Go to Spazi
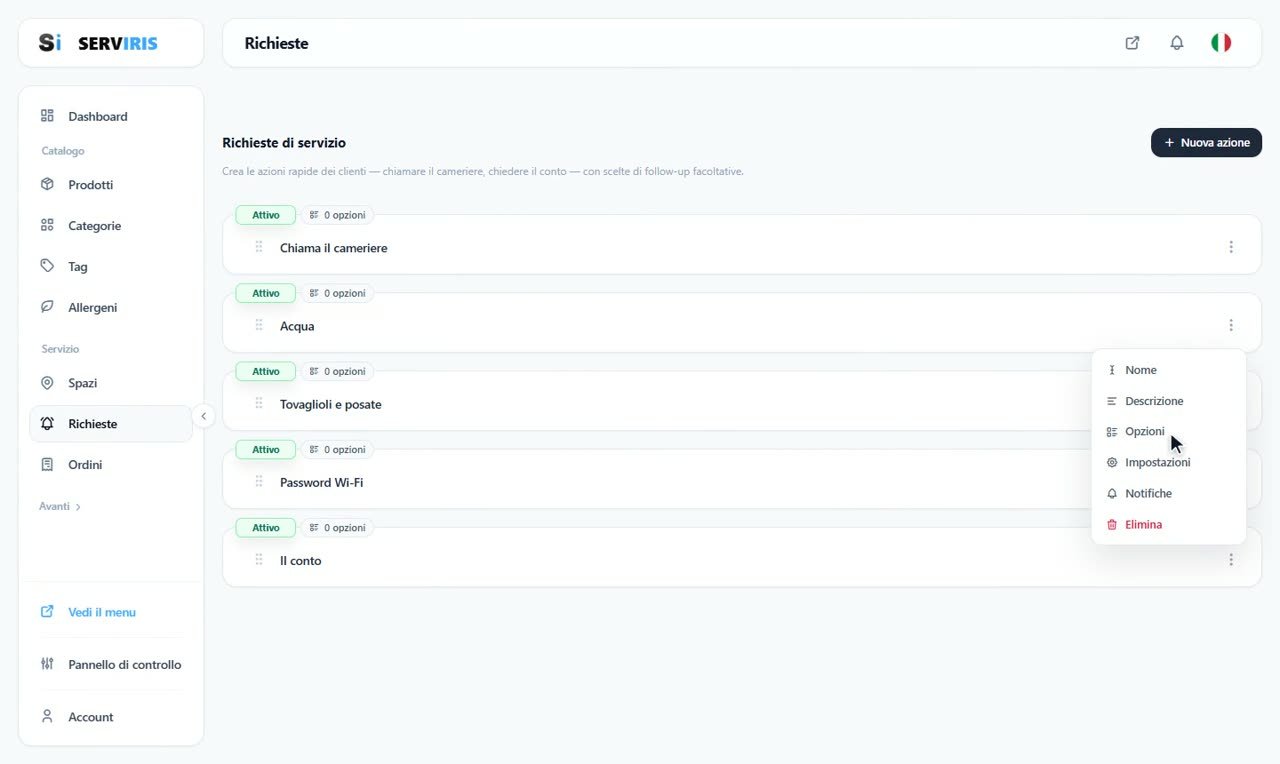Viewport: 1280px width, 764px height. click(x=111, y=383)
